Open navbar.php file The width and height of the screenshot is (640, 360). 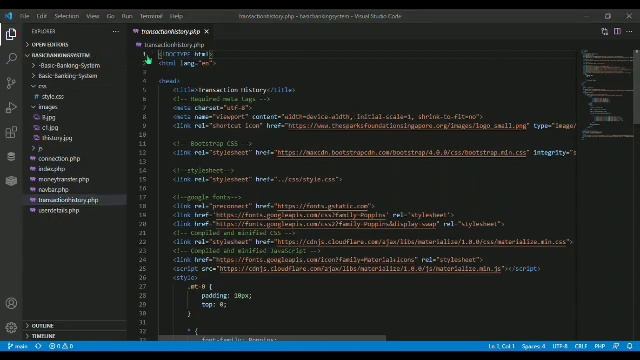[74, 189]
